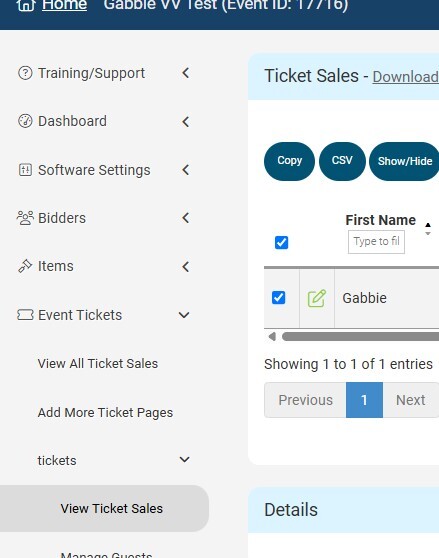
Task: Click the First Name column header
Action: click(381, 220)
